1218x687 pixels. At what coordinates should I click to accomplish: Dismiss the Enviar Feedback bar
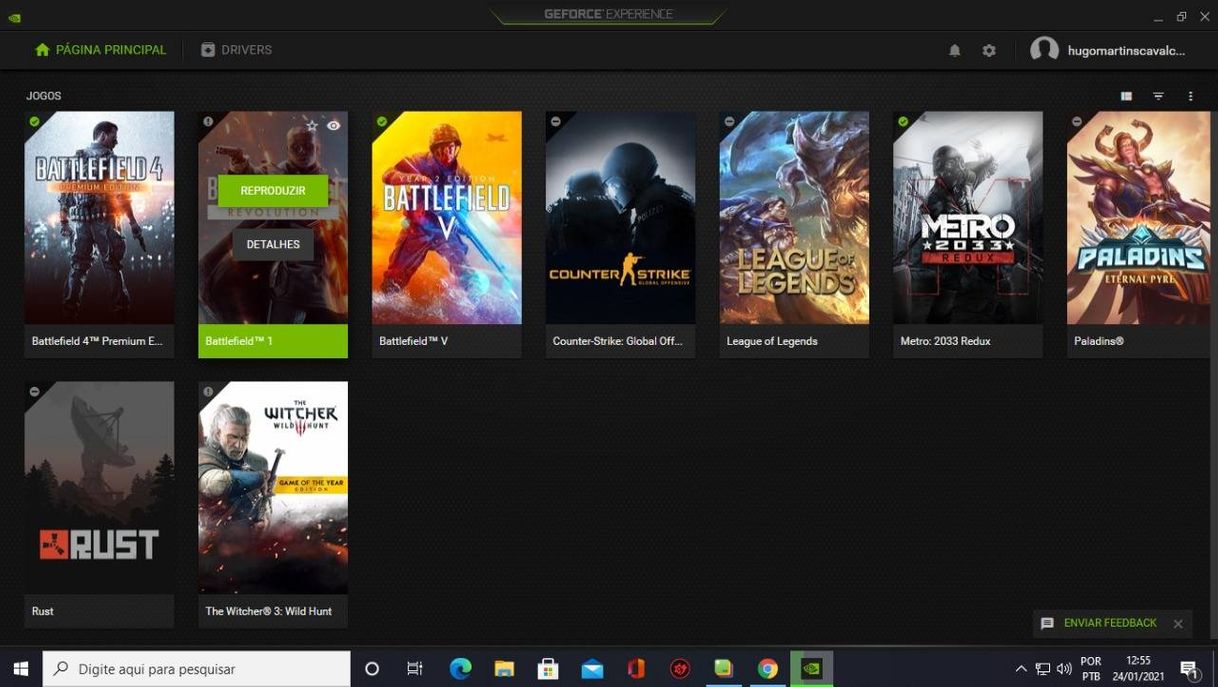pyautogui.click(x=1178, y=623)
